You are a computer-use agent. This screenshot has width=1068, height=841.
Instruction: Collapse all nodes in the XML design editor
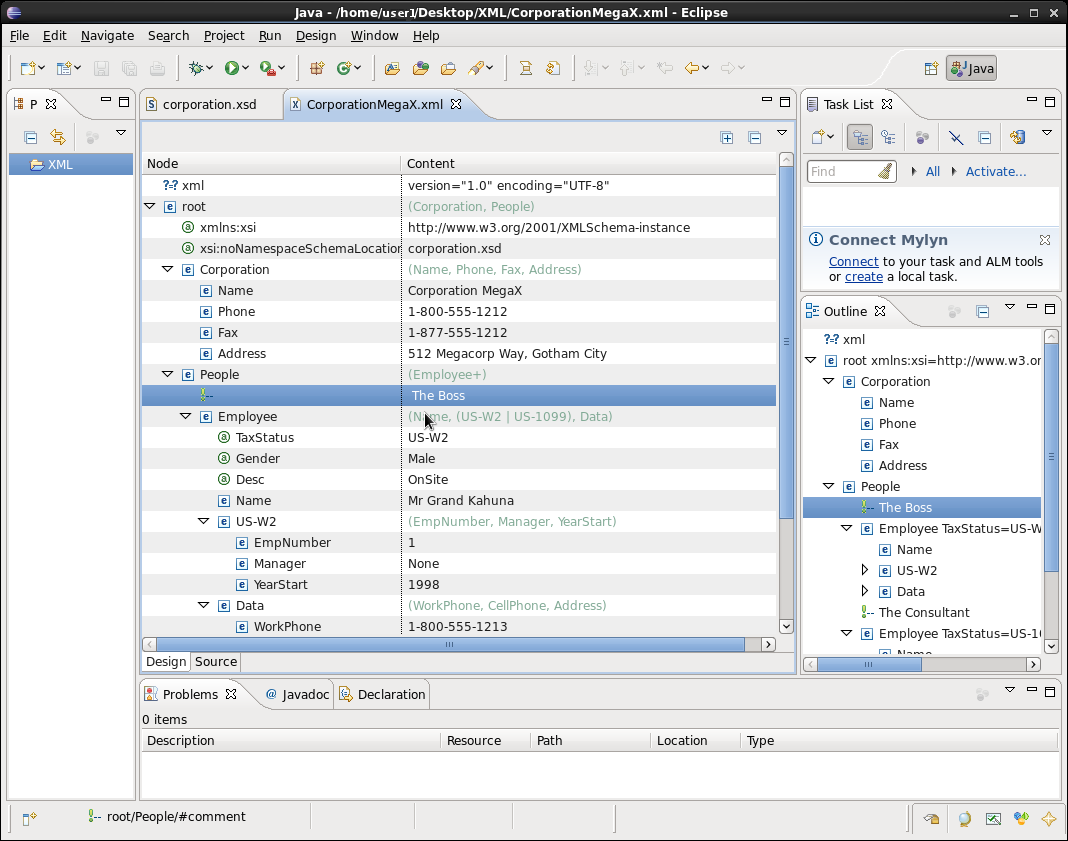click(755, 138)
